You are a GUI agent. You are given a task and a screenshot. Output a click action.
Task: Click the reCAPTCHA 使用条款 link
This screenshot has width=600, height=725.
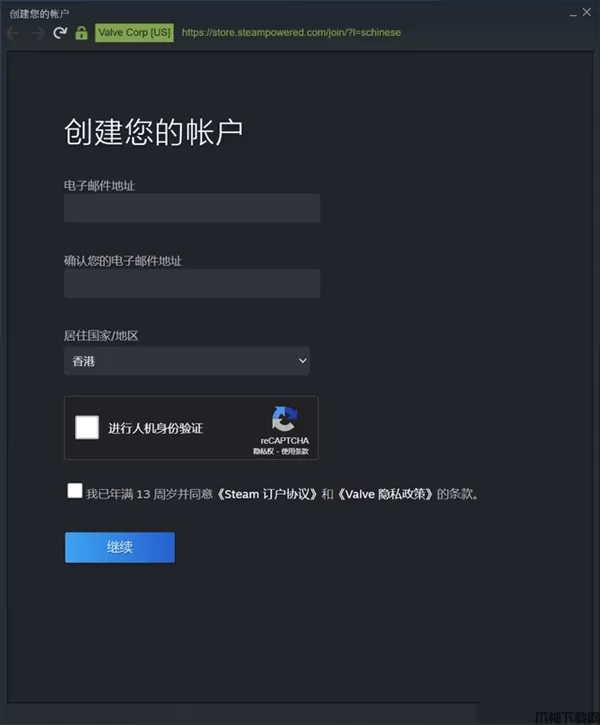pyautogui.click(x=294, y=451)
